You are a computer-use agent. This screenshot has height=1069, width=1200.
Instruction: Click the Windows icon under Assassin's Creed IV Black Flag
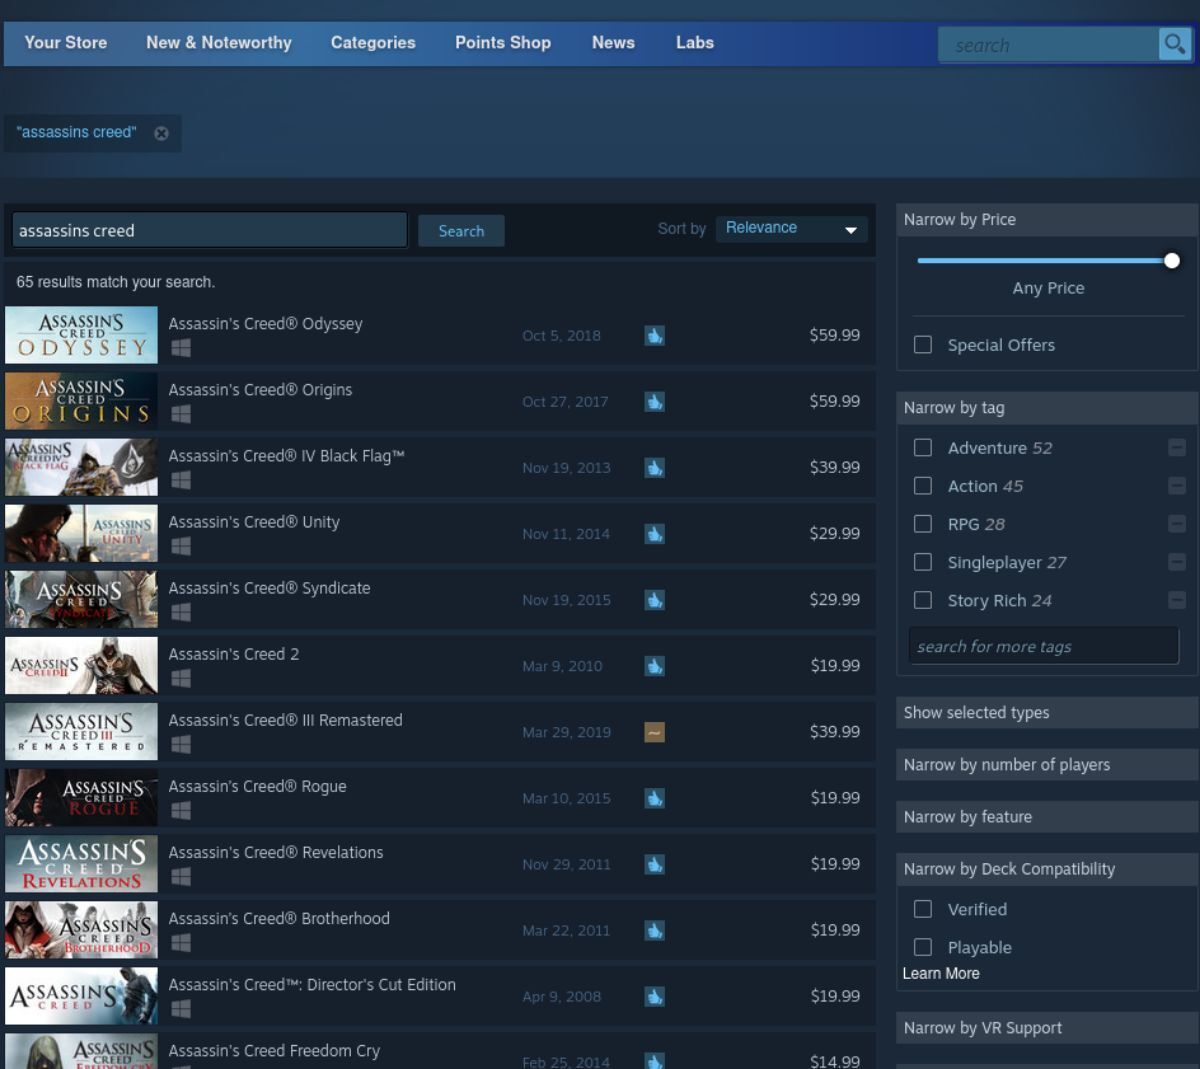point(180,480)
